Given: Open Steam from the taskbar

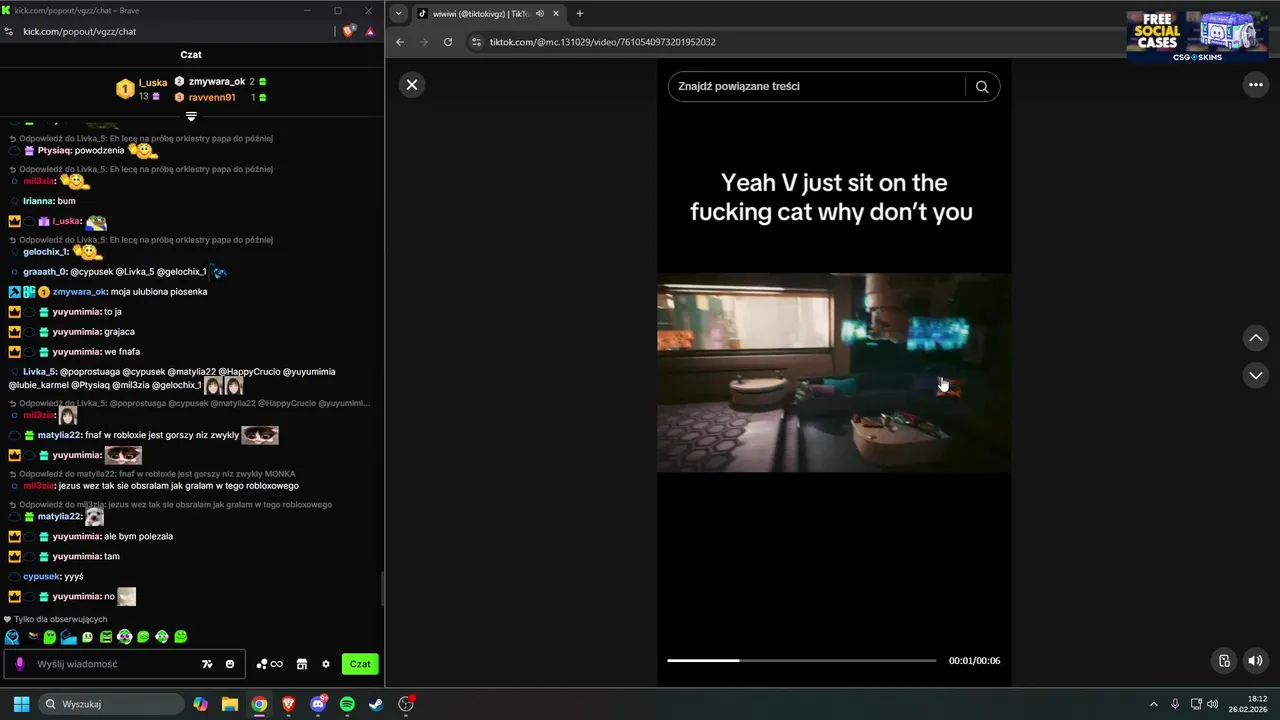Looking at the screenshot, I should 376,704.
